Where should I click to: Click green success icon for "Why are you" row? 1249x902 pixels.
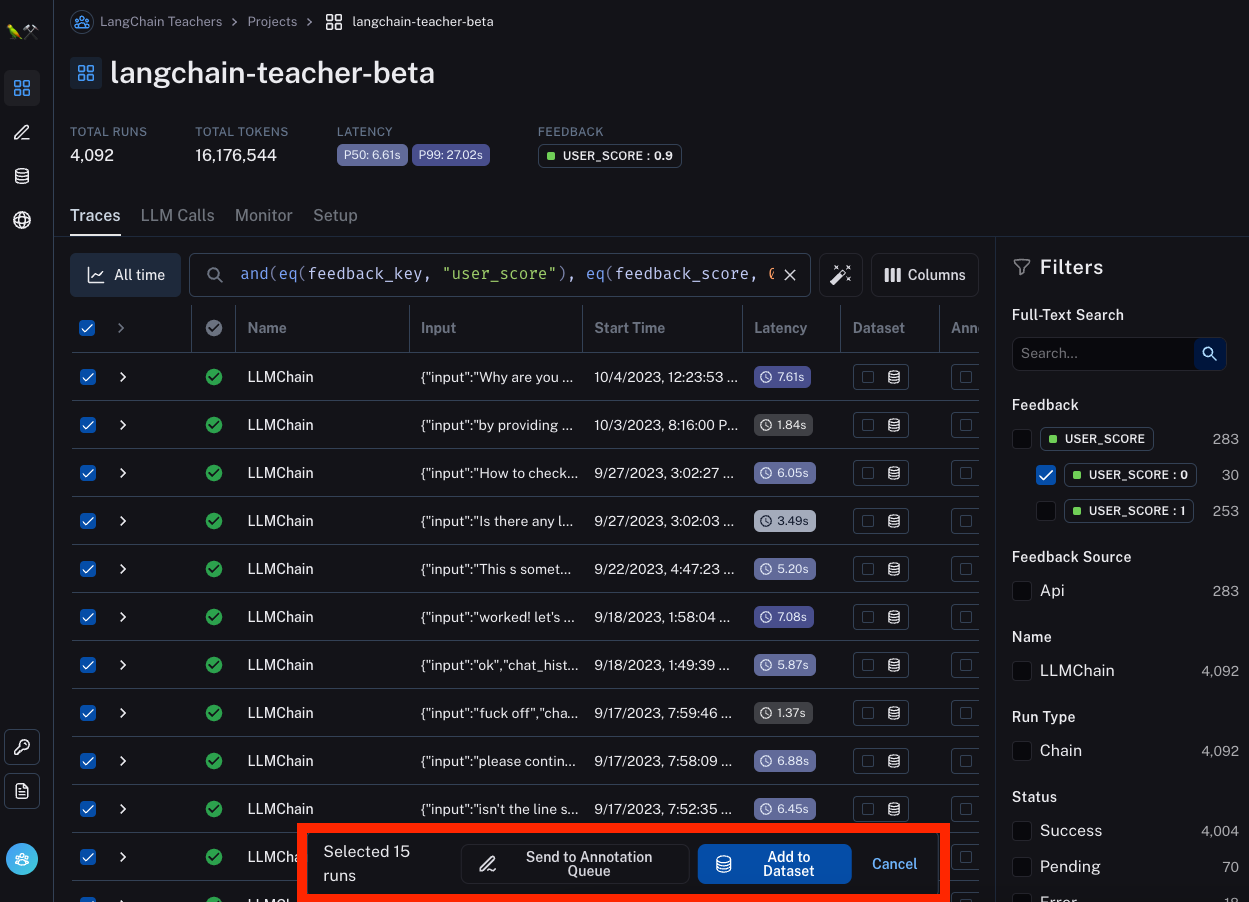214,377
